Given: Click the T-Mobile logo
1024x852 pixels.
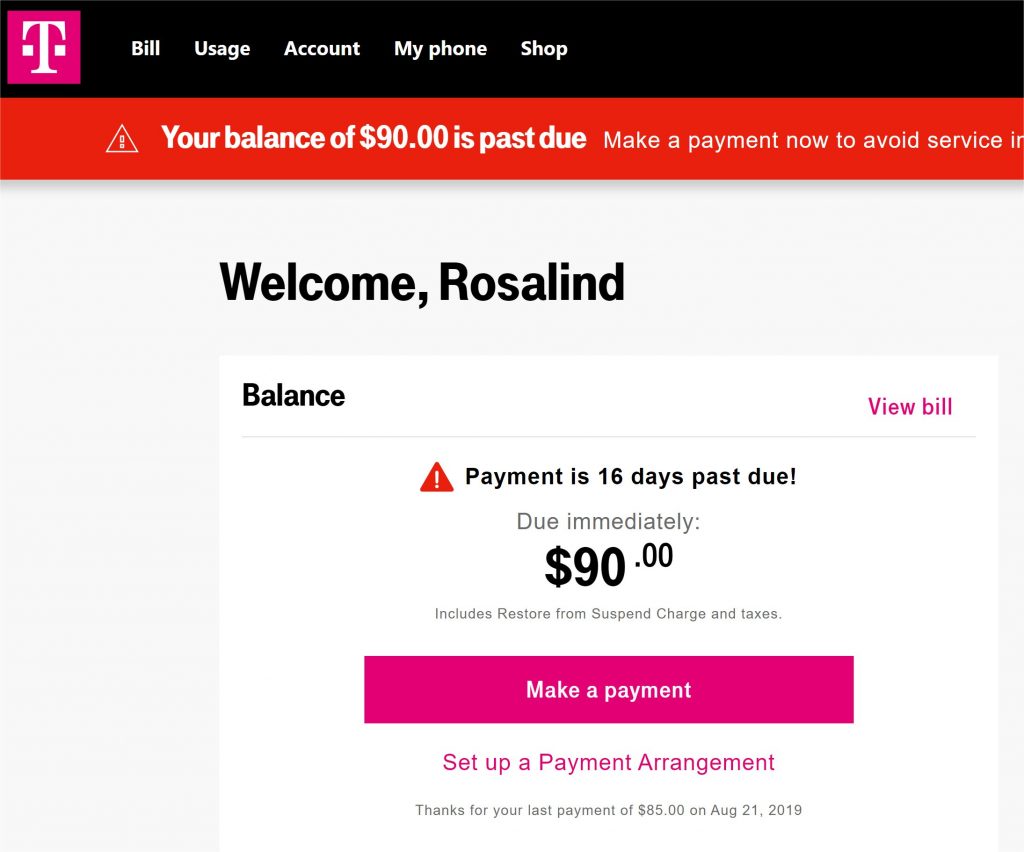Looking at the screenshot, I should pyautogui.click(x=44, y=47).
